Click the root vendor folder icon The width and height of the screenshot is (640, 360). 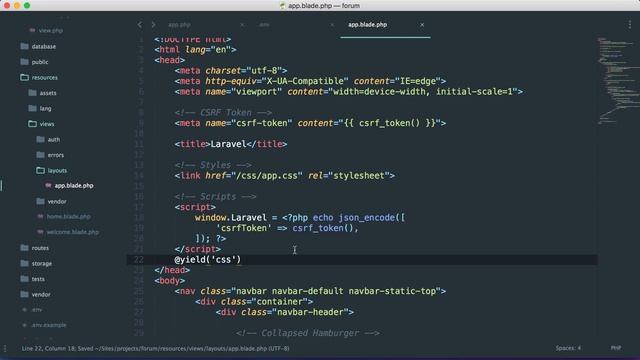coord(24,294)
